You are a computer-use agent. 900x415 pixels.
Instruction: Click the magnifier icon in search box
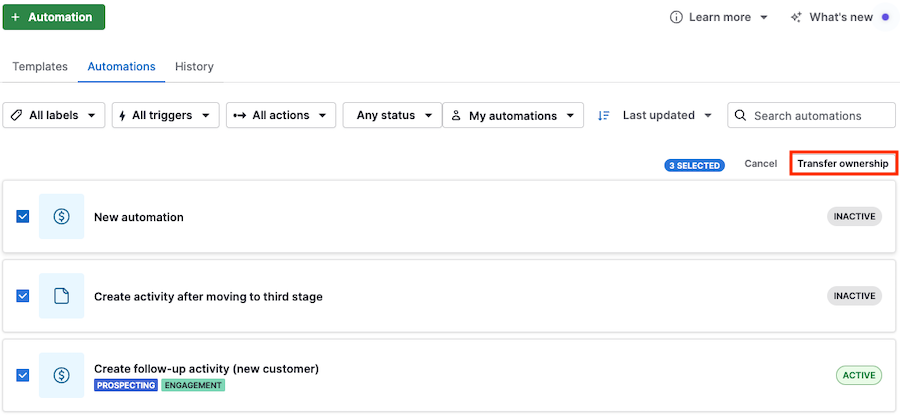(741, 115)
